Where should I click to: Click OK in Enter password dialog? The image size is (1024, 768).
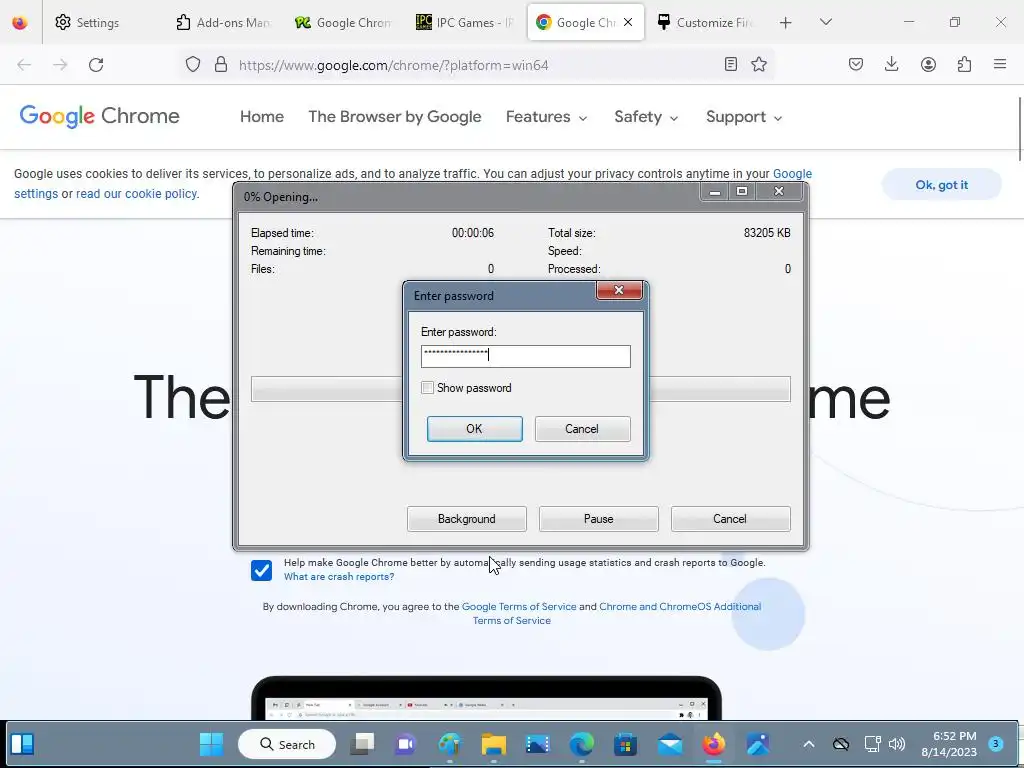(474, 429)
